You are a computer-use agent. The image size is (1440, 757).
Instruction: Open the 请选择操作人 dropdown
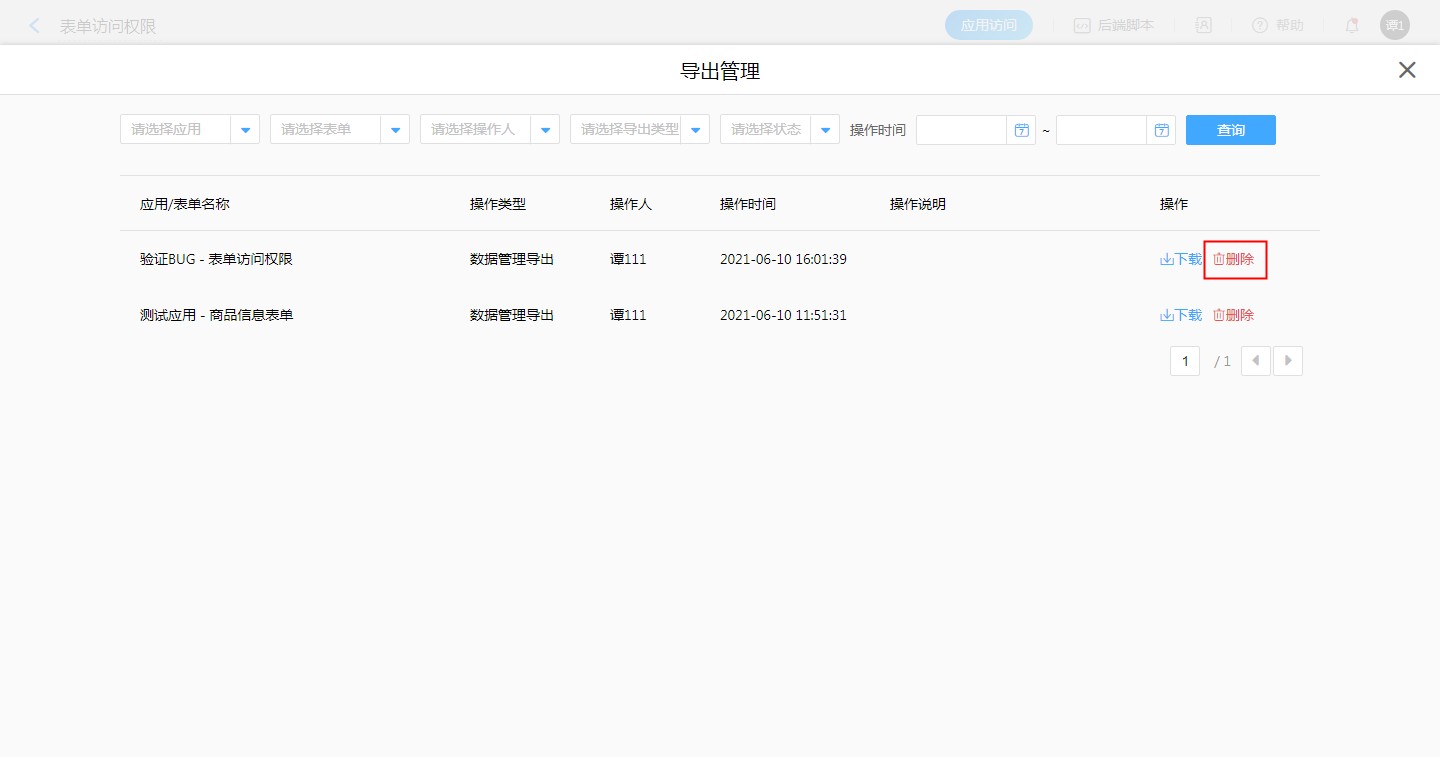(x=545, y=130)
